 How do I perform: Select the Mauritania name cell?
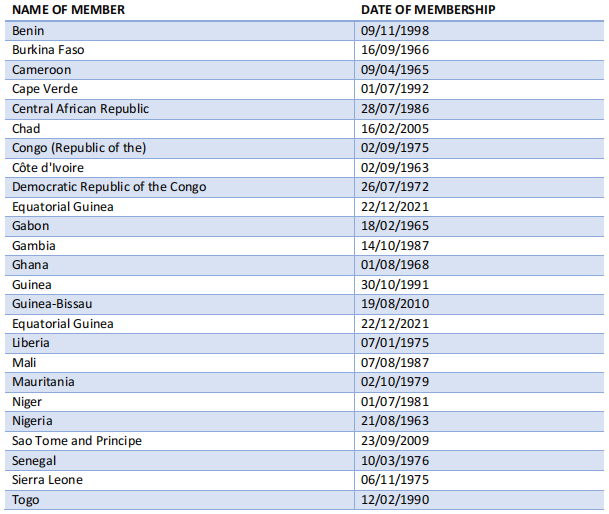pyautogui.click(x=179, y=382)
